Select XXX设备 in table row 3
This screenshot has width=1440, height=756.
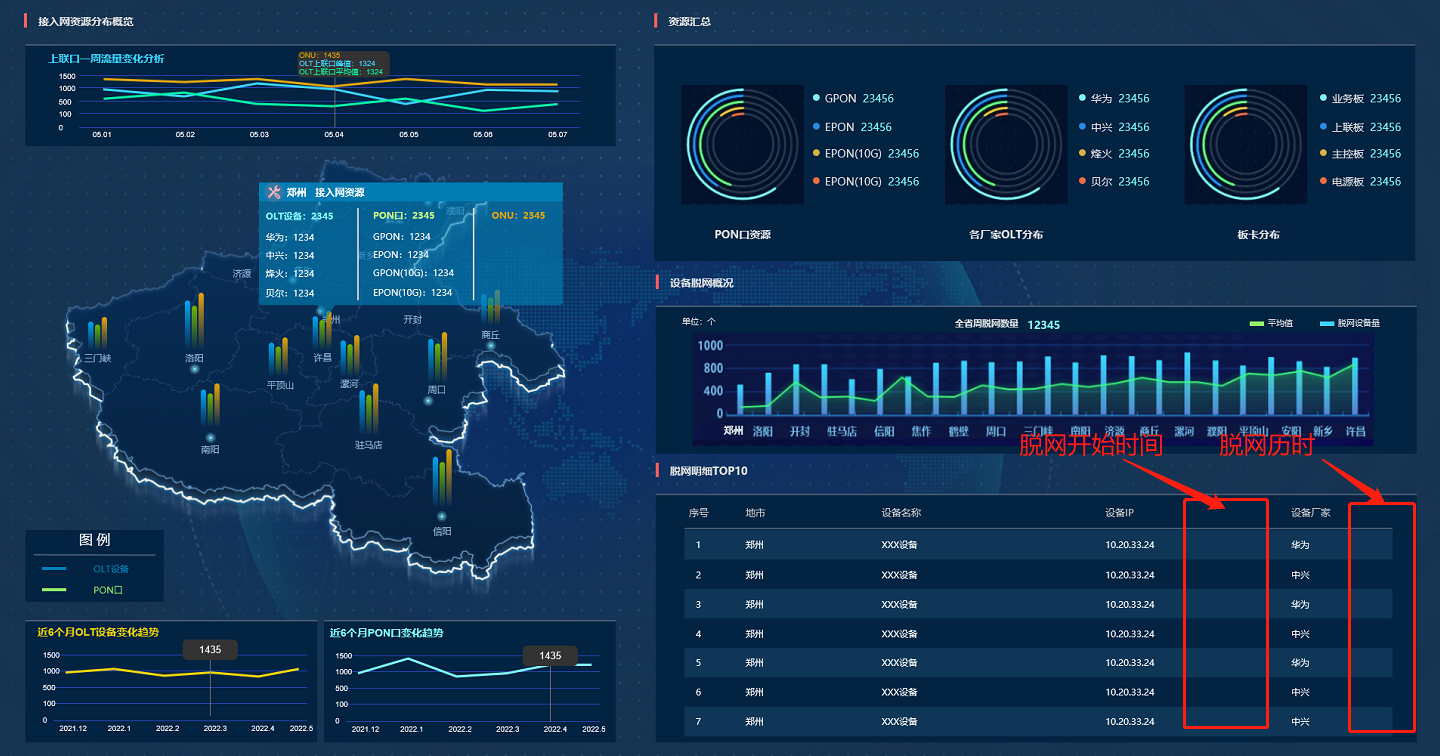tap(899, 604)
